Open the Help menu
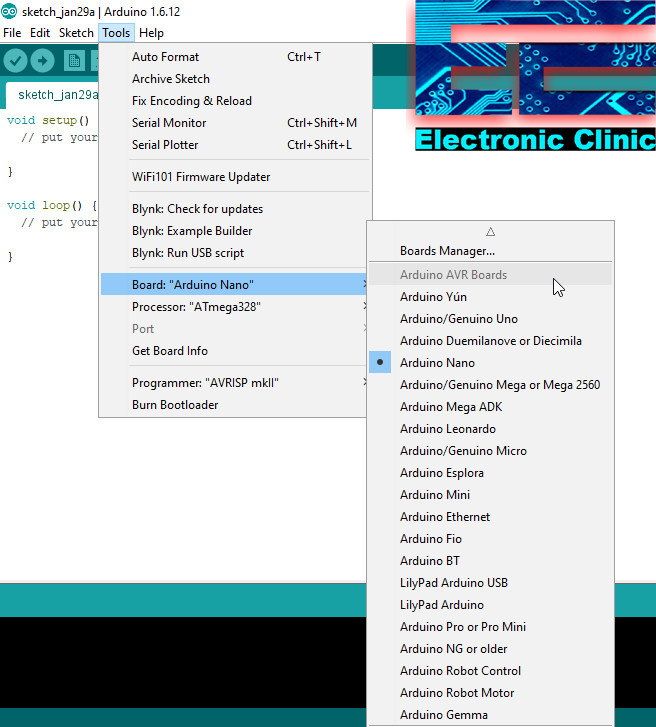The width and height of the screenshot is (656, 727). (x=151, y=33)
